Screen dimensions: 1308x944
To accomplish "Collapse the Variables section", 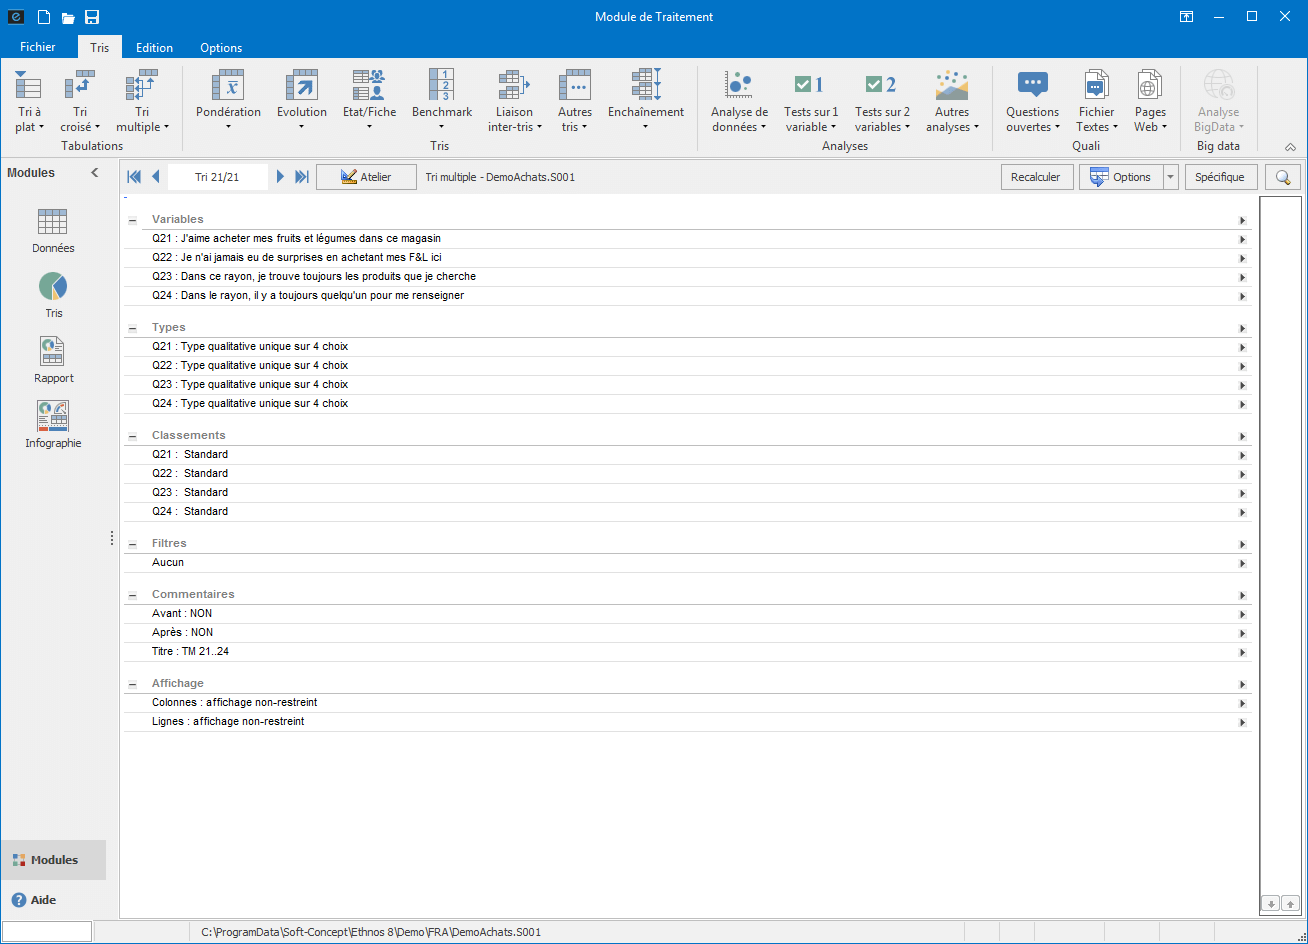I will [133, 220].
